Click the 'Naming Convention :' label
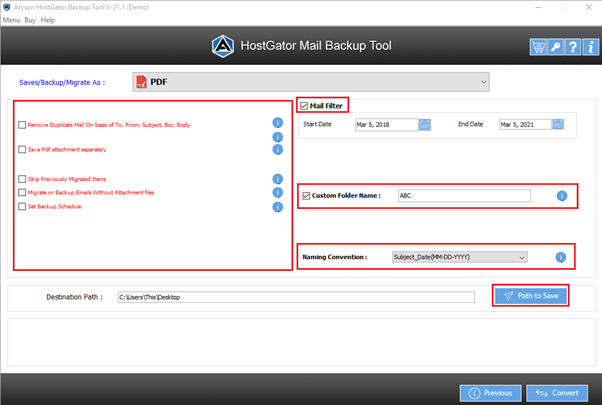The image size is (602, 405). pyautogui.click(x=334, y=257)
